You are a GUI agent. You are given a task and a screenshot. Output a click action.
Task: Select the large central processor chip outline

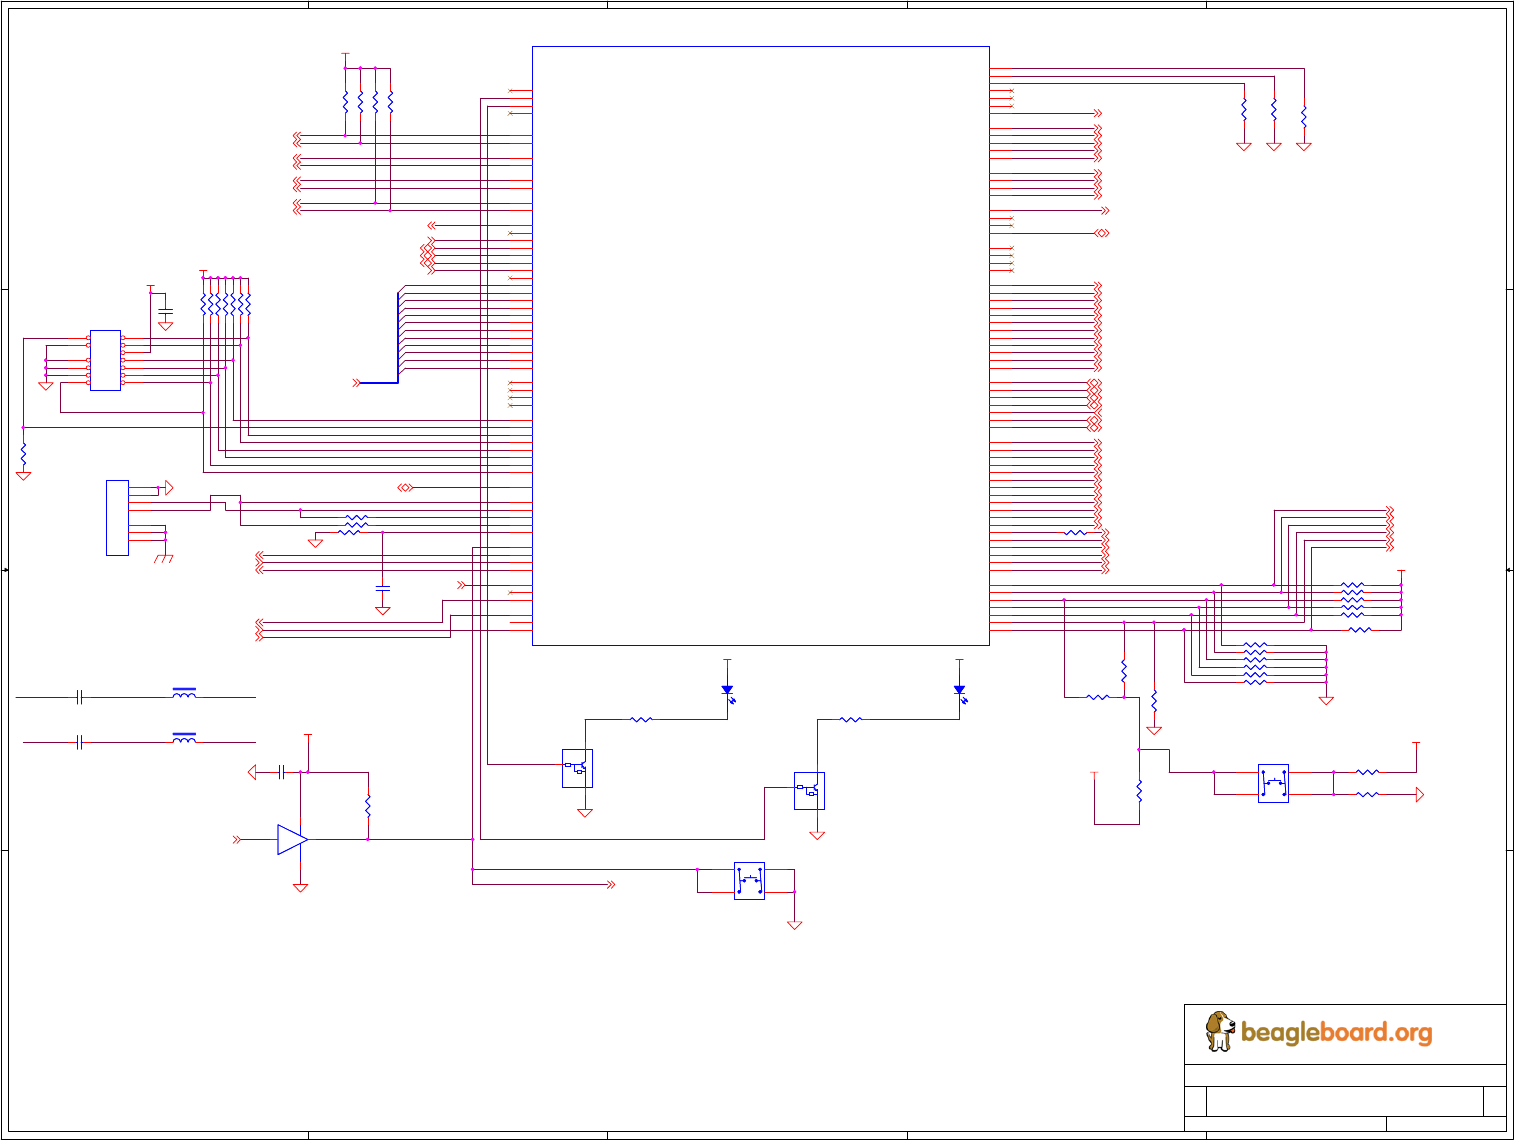coord(761,346)
